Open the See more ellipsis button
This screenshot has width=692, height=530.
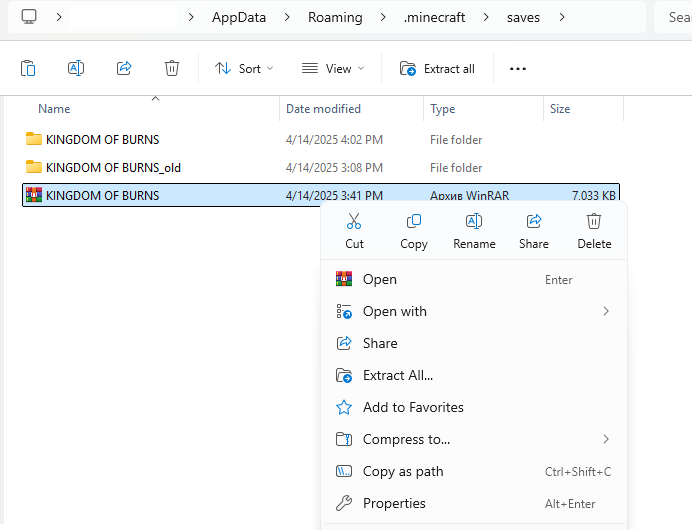(517, 68)
